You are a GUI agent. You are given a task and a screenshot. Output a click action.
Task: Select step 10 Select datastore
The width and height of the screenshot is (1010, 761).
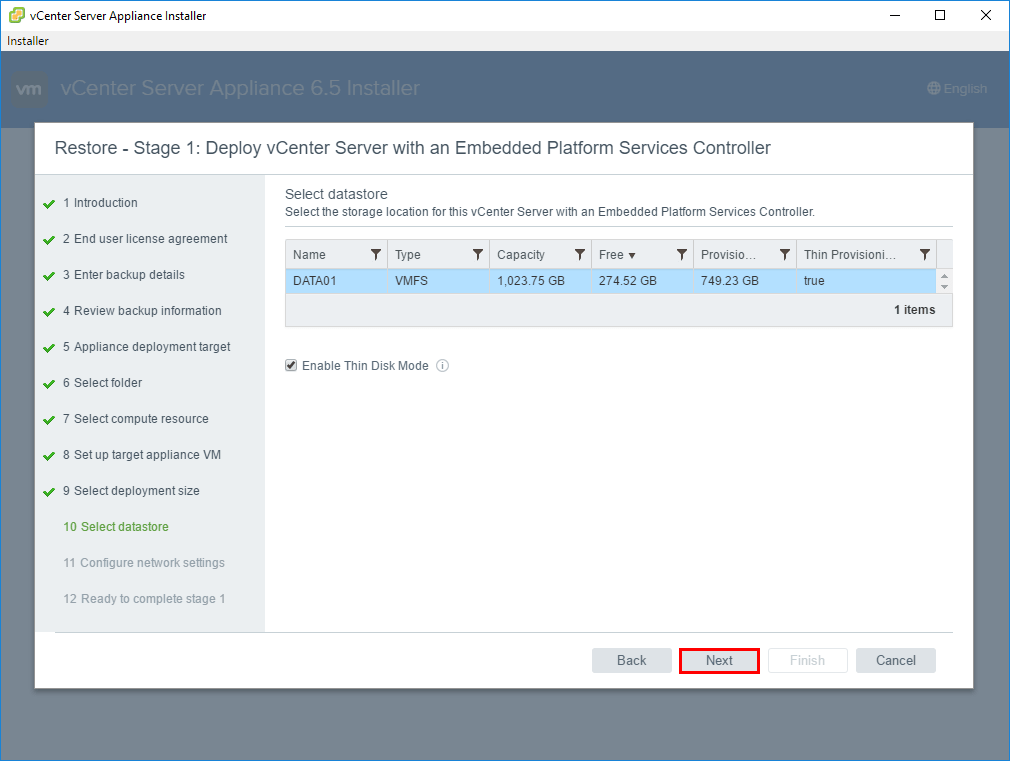116,527
